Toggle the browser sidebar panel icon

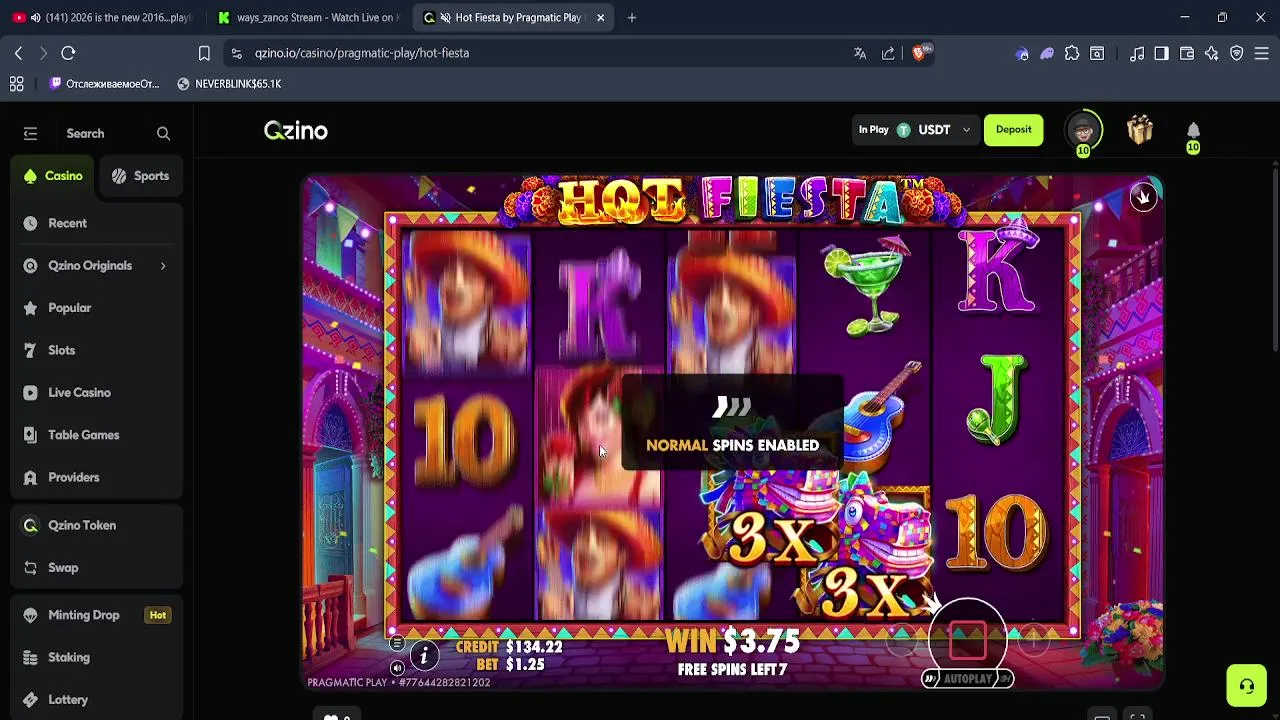(1161, 53)
